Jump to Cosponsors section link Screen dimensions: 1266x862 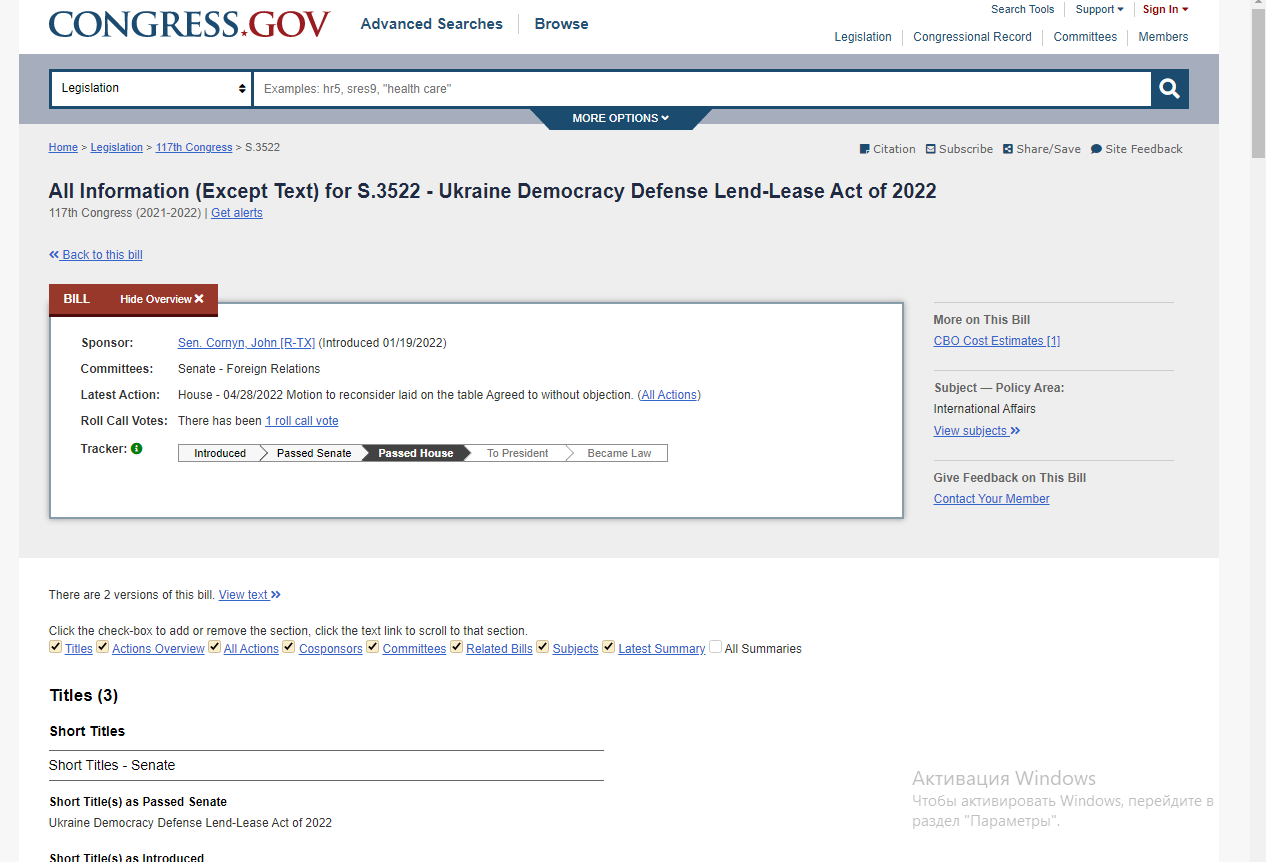[x=331, y=649]
